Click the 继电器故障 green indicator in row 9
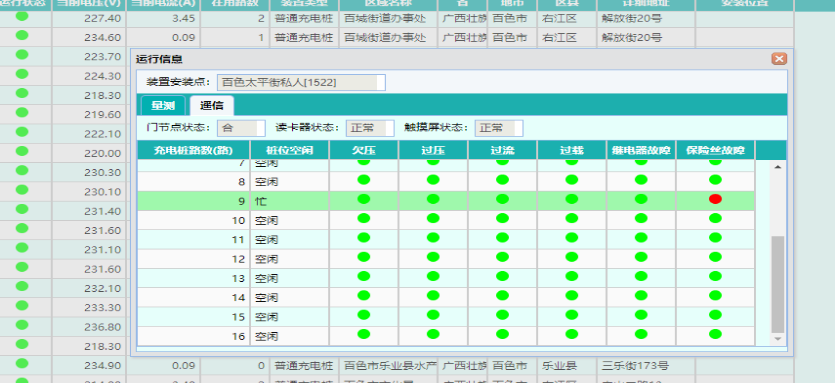The image size is (835, 383). tap(641, 199)
